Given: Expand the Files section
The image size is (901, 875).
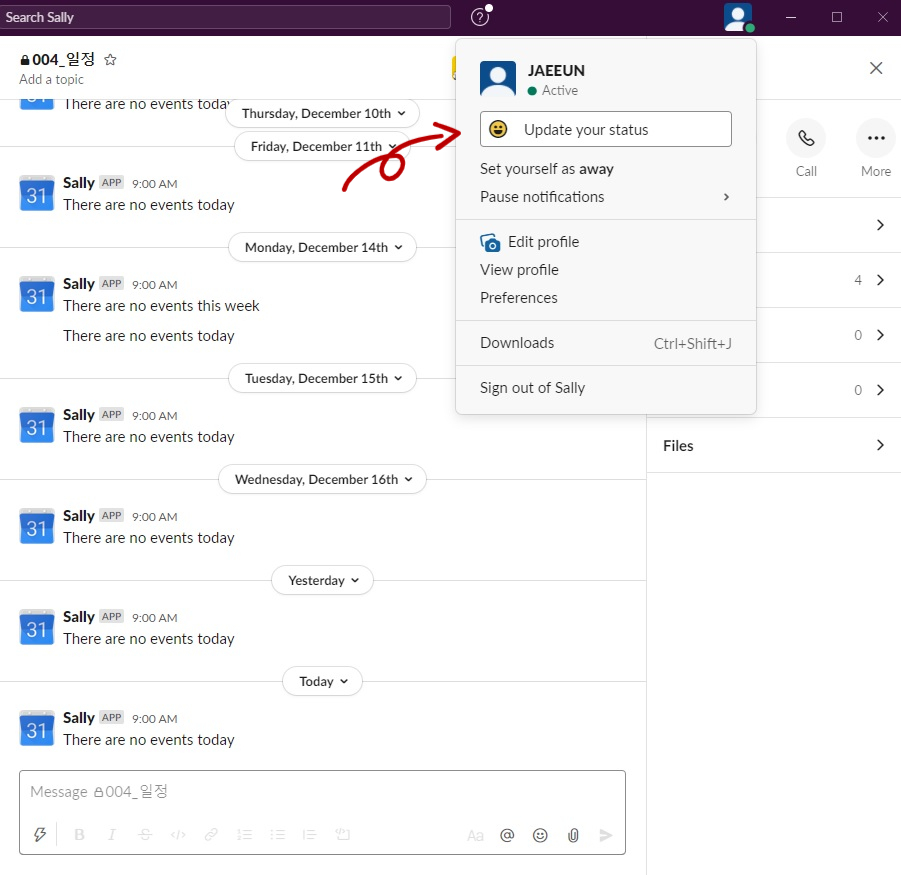Looking at the screenshot, I should 773,446.
